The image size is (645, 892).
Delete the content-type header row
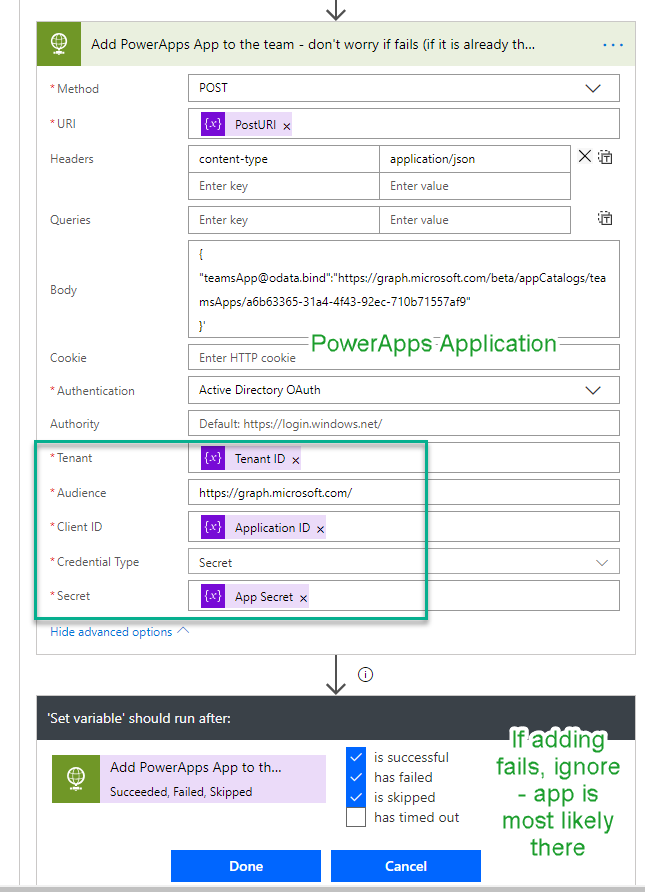[x=586, y=156]
